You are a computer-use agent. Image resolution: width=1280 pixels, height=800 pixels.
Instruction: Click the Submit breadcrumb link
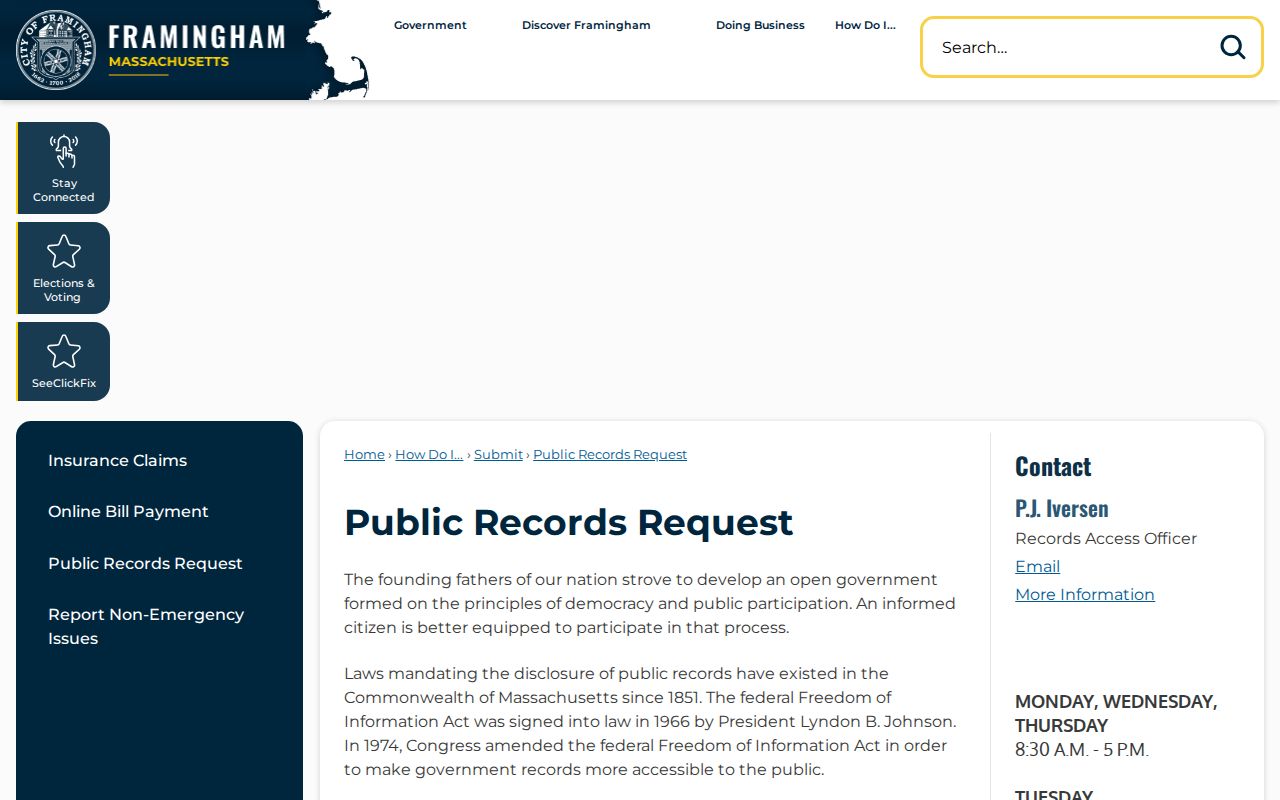click(x=498, y=454)
